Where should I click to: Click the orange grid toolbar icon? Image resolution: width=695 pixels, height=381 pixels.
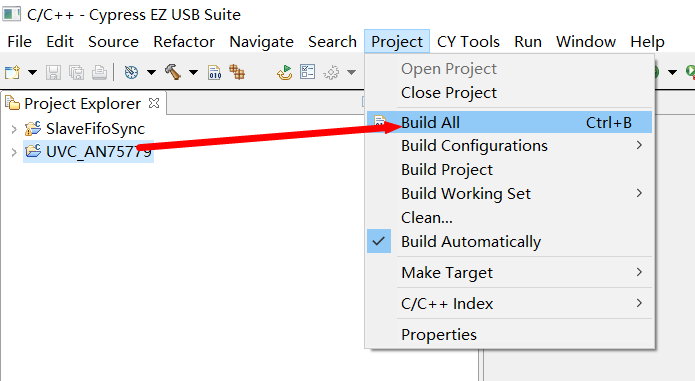(x=237, y=72)
